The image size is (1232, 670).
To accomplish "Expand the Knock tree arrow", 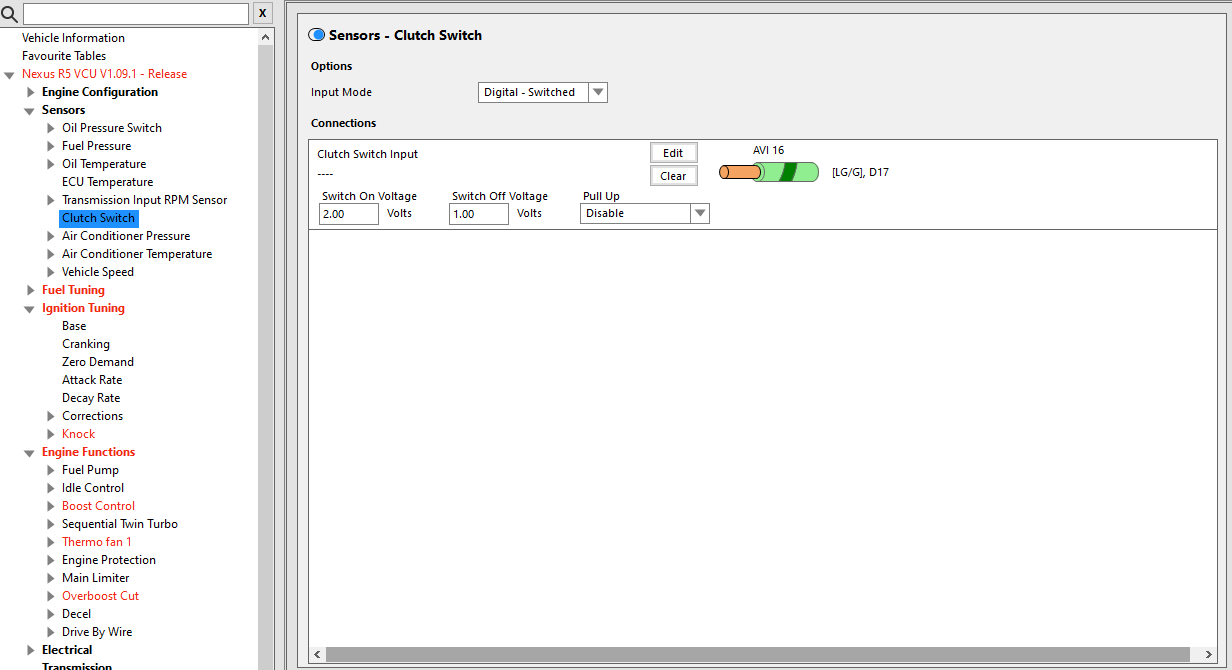I will (x=51, y=434).
